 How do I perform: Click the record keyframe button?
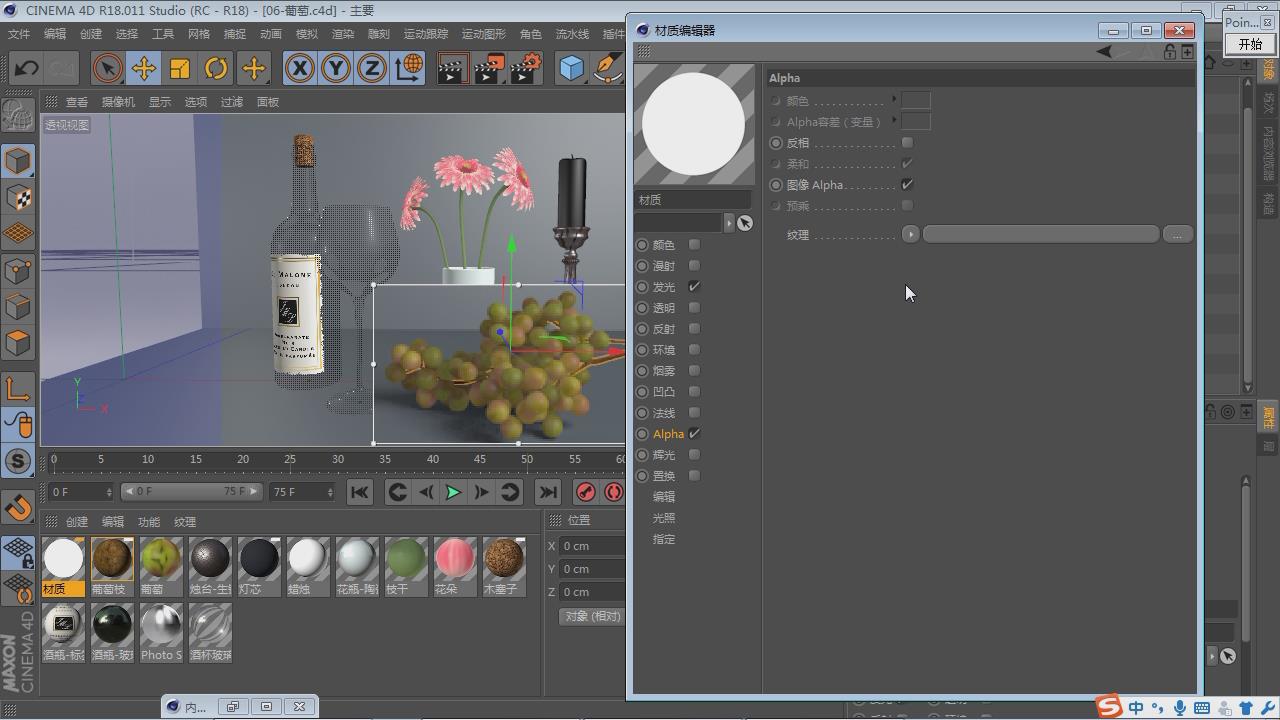point(586,491)
